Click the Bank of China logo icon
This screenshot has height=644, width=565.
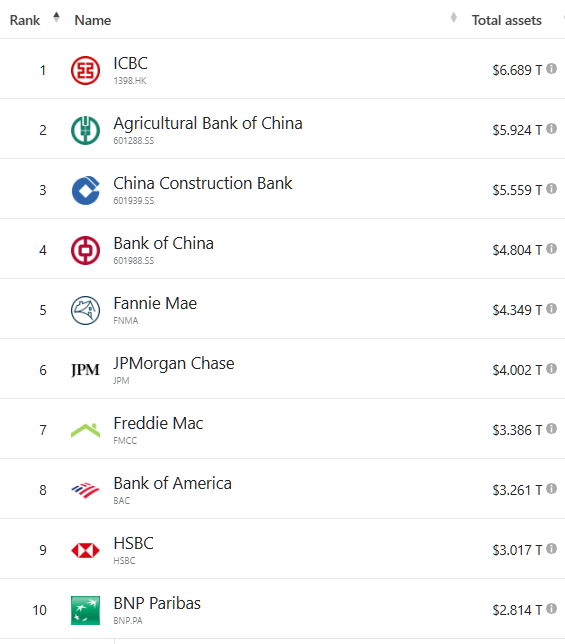[x=85, y=250]
